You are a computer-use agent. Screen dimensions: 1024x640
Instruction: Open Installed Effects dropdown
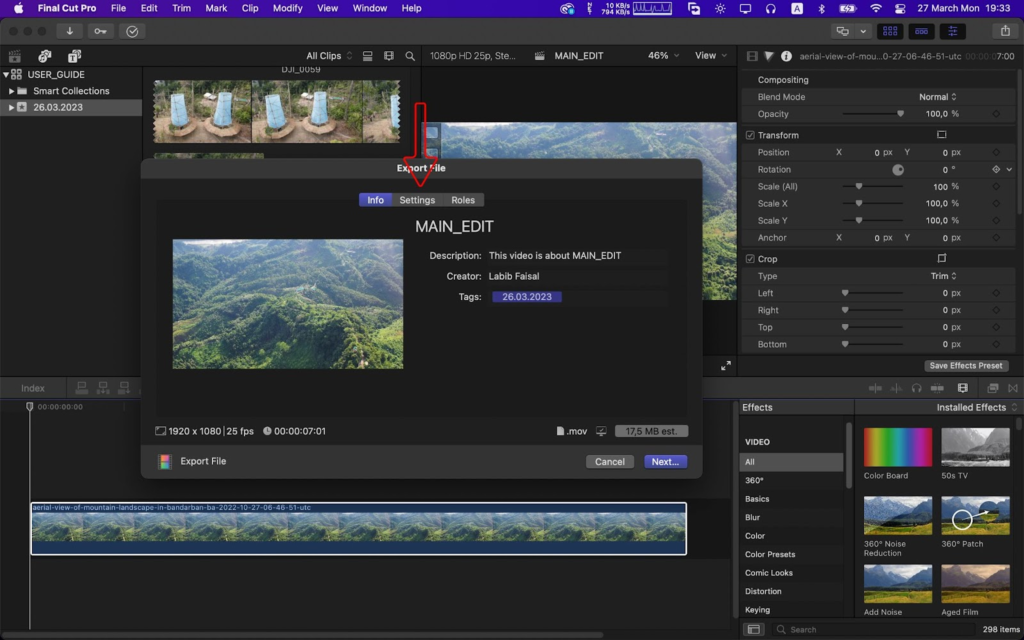pyautogui.click(x=976, y=407)
